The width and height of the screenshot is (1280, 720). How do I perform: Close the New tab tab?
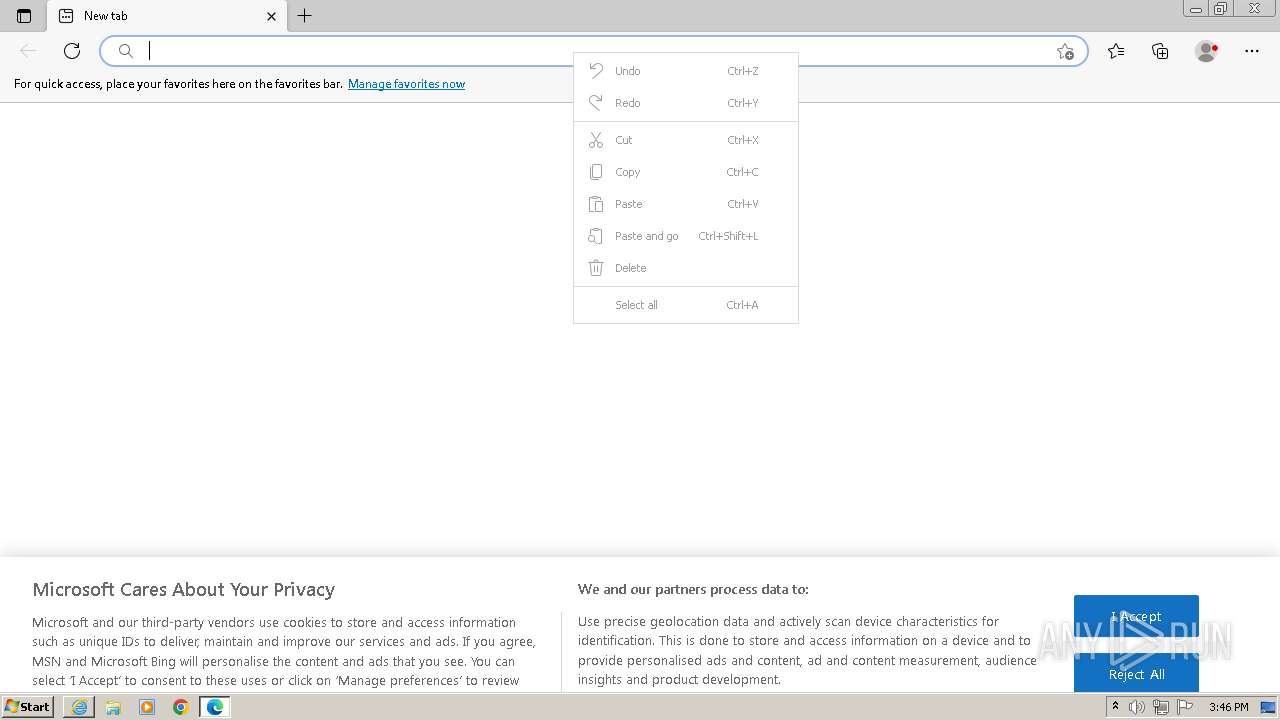pos(271,16)
